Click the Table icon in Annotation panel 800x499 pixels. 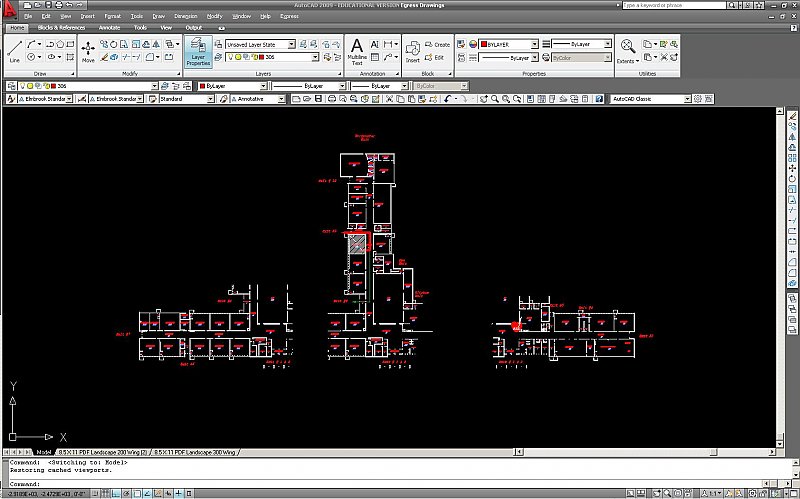(375, 57)
